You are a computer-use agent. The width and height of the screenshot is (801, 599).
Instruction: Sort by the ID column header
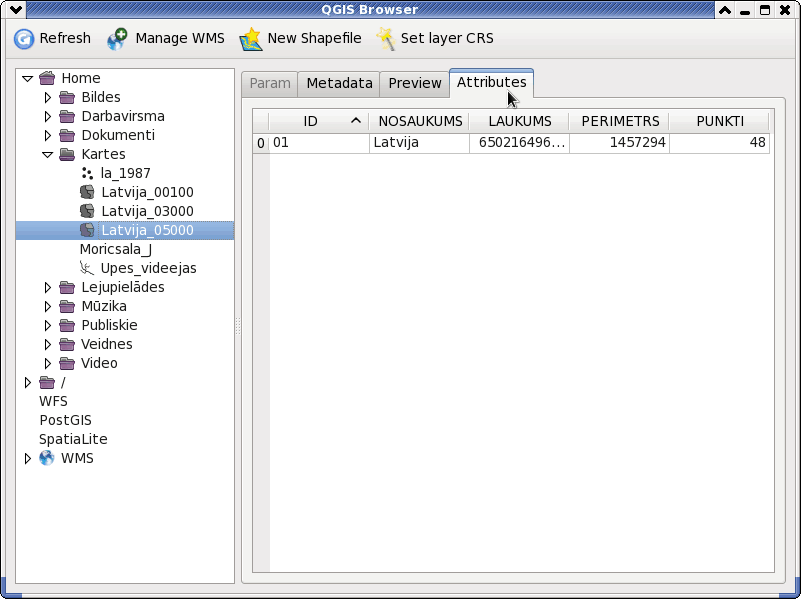[318, 122]
